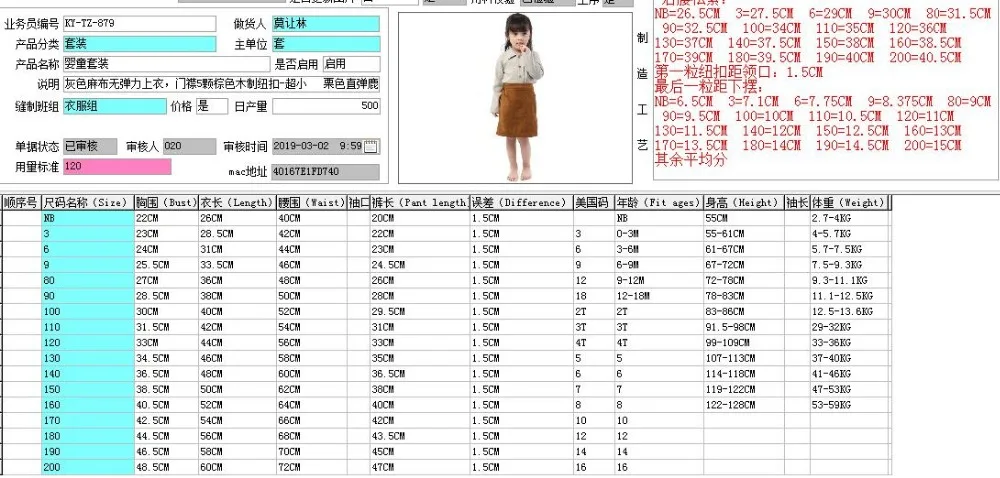The height and width of the screenshot is (478, 1000).
Task: Click the 误差 (Difference) column header
Action: click(522, 203)
